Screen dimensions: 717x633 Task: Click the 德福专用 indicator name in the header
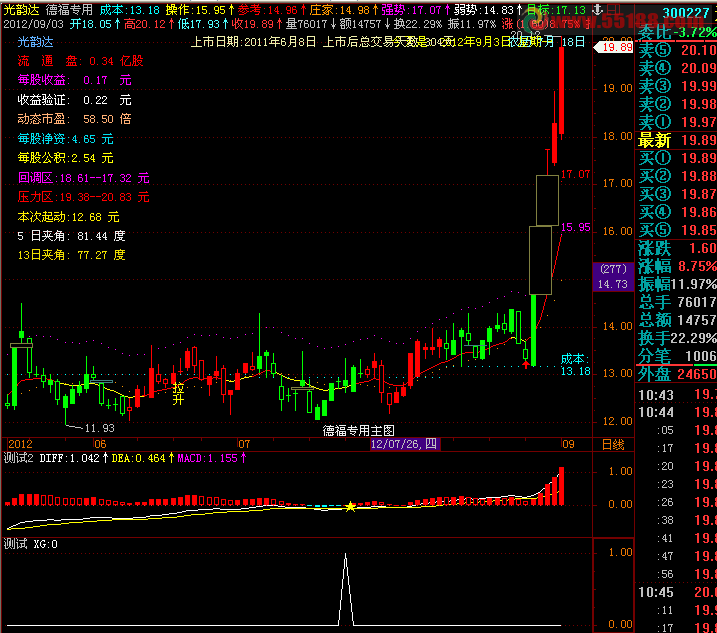pos(69,10)
